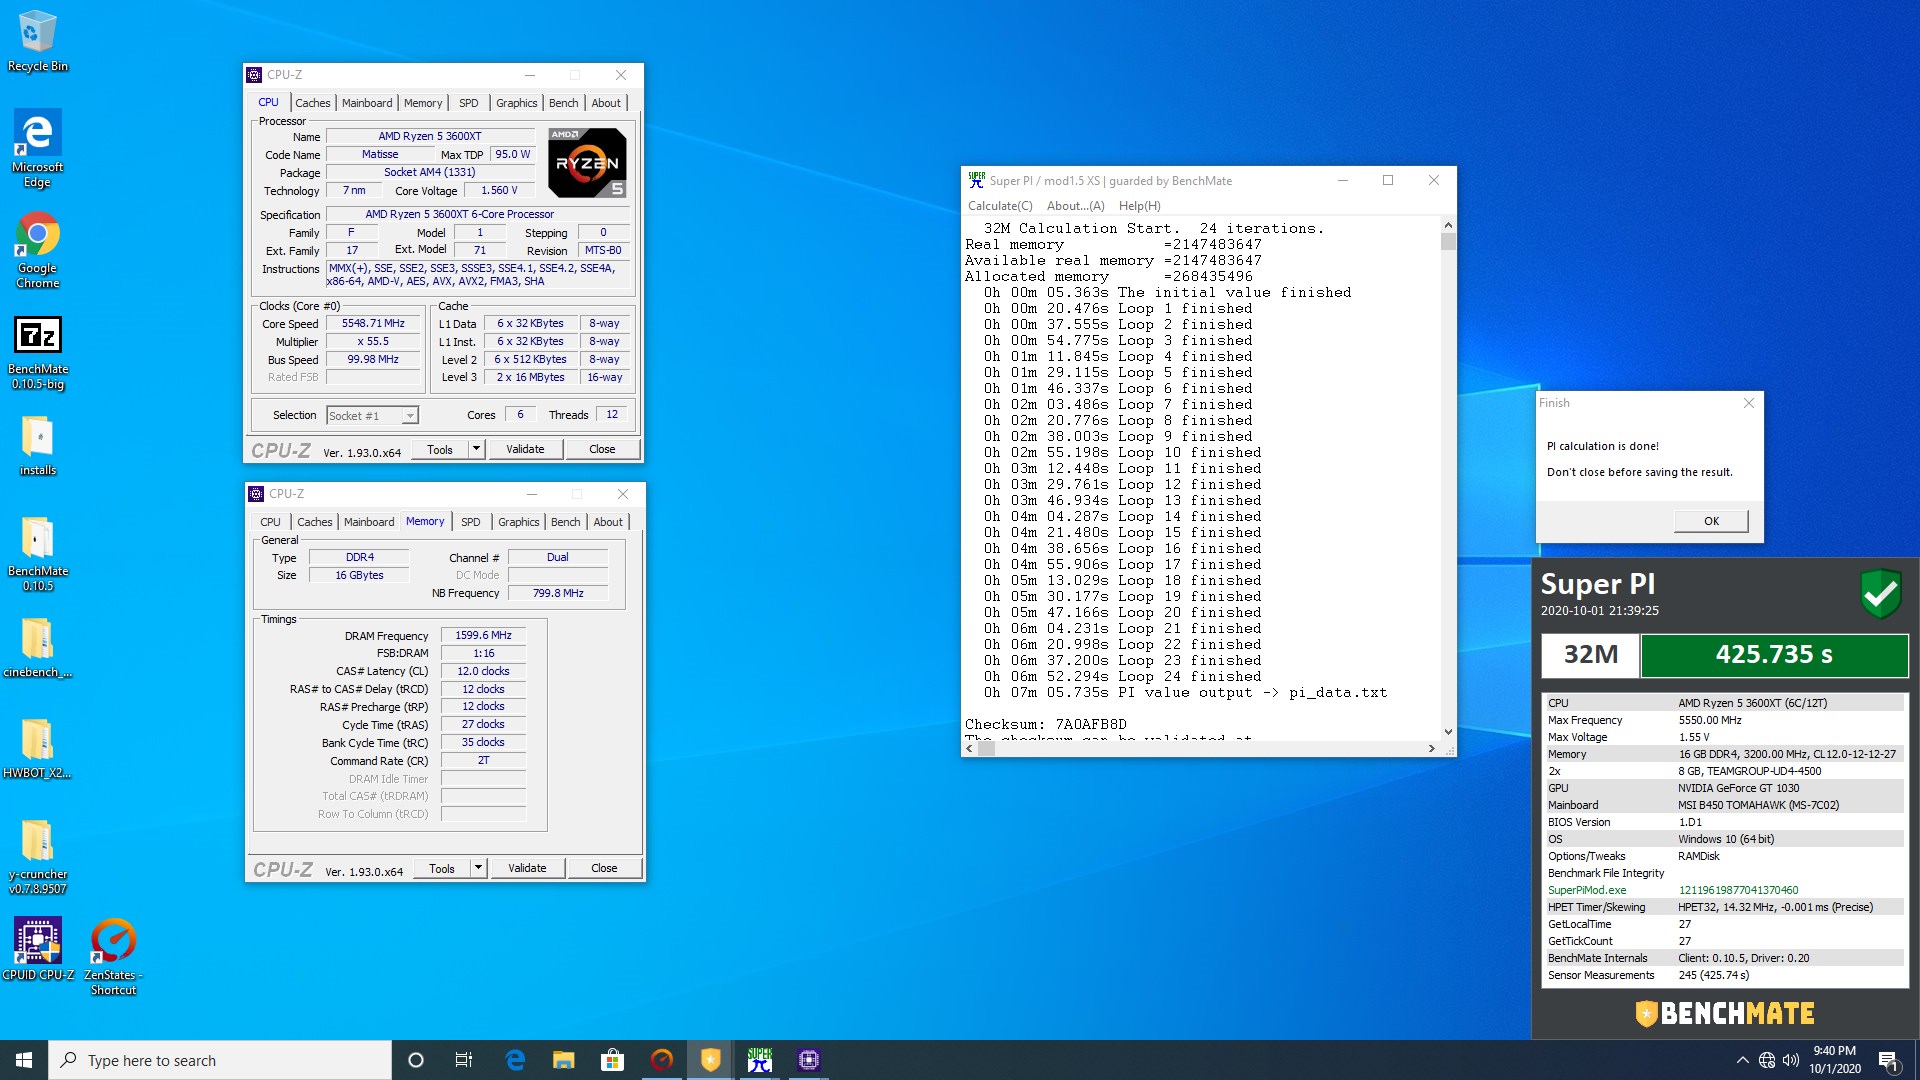Close the Finish dialog with X

click(x=1749, y=403)
